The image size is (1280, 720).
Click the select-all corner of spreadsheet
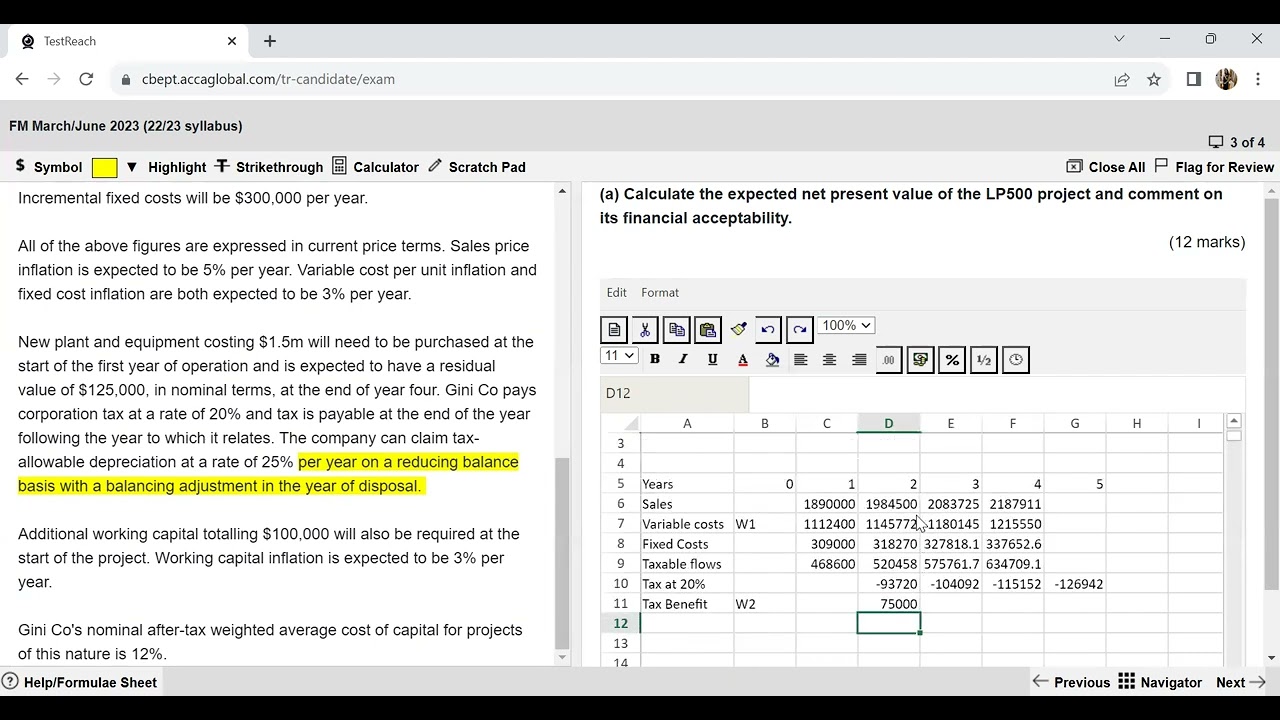click(620, 424)
